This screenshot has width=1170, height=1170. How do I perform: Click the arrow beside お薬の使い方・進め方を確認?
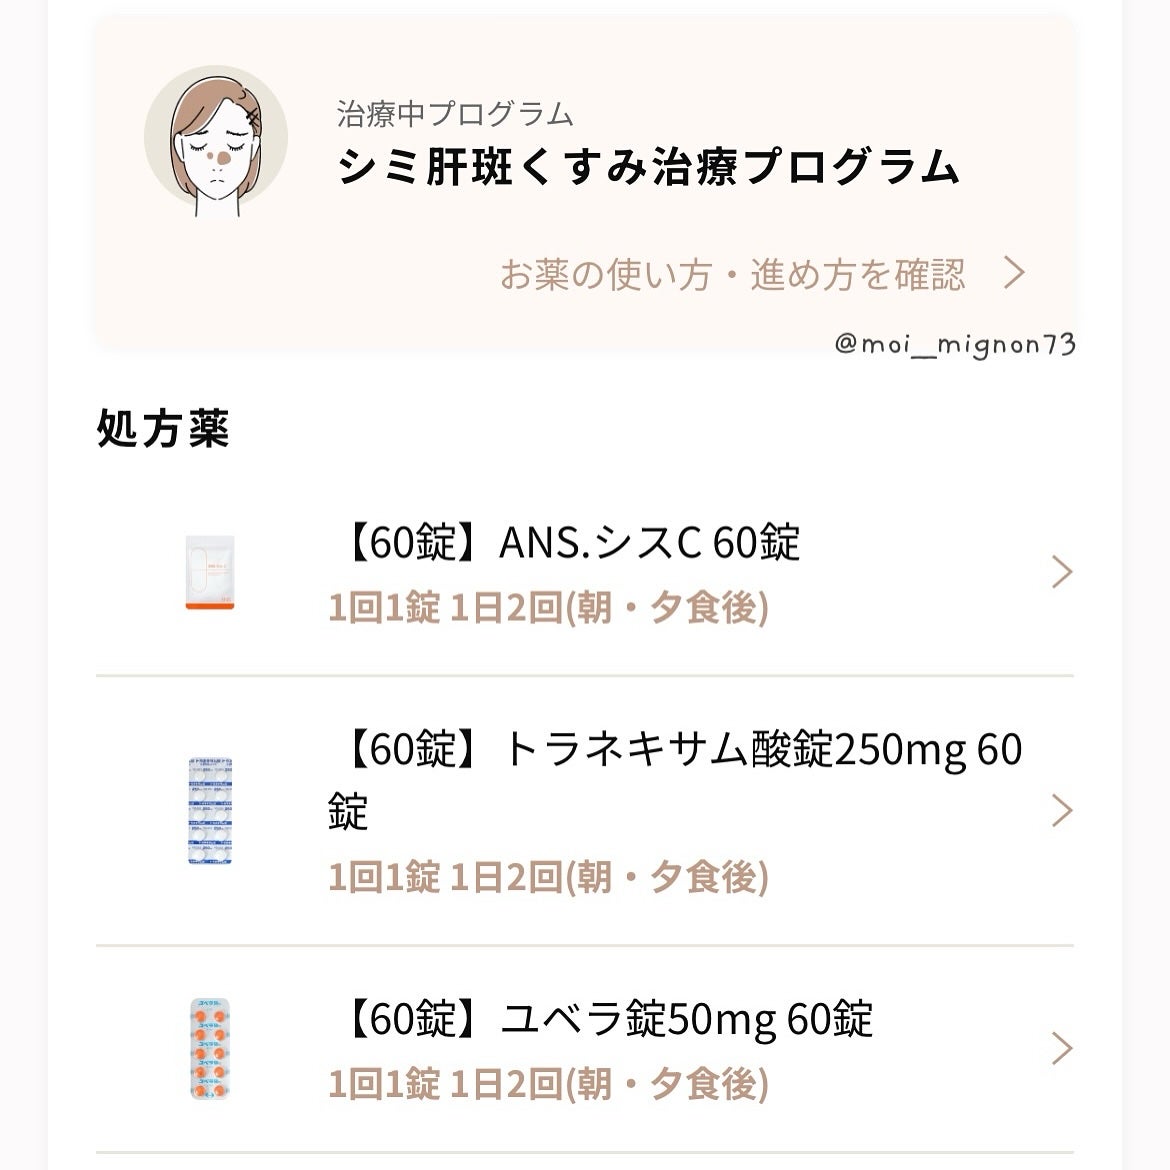pyautogui.click(x=1015, y=273)
